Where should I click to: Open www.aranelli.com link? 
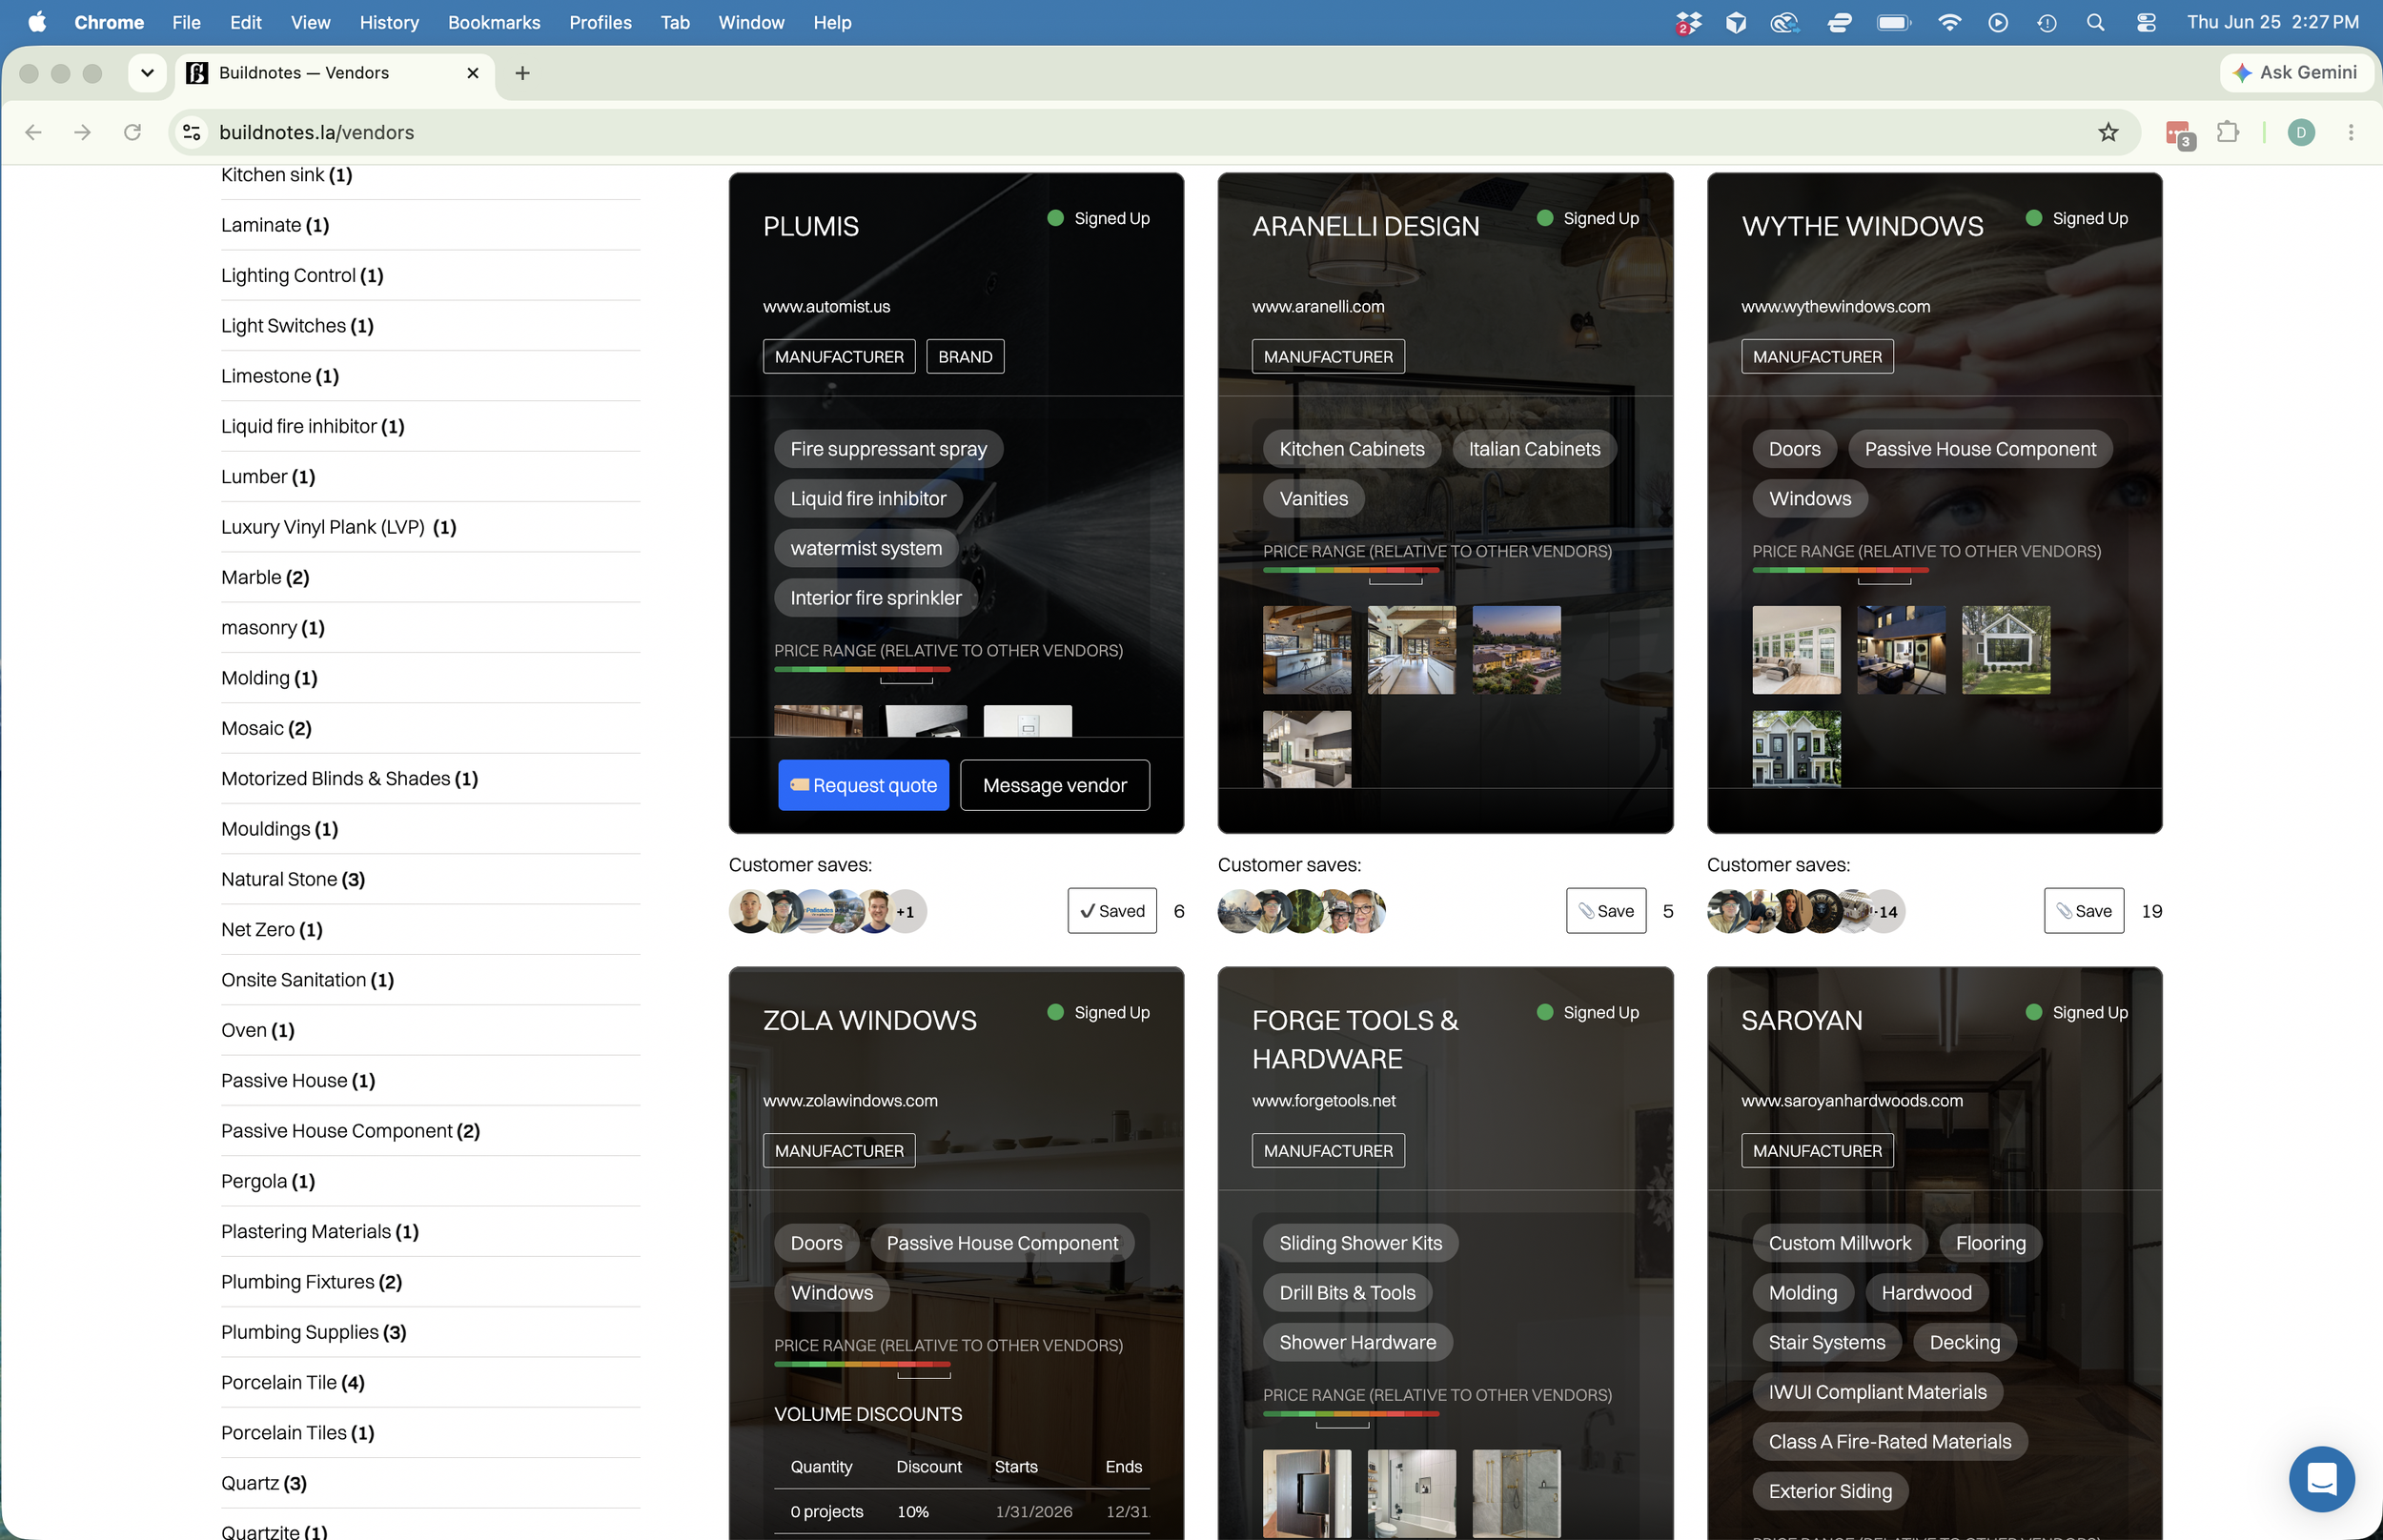pos(1318,306)
